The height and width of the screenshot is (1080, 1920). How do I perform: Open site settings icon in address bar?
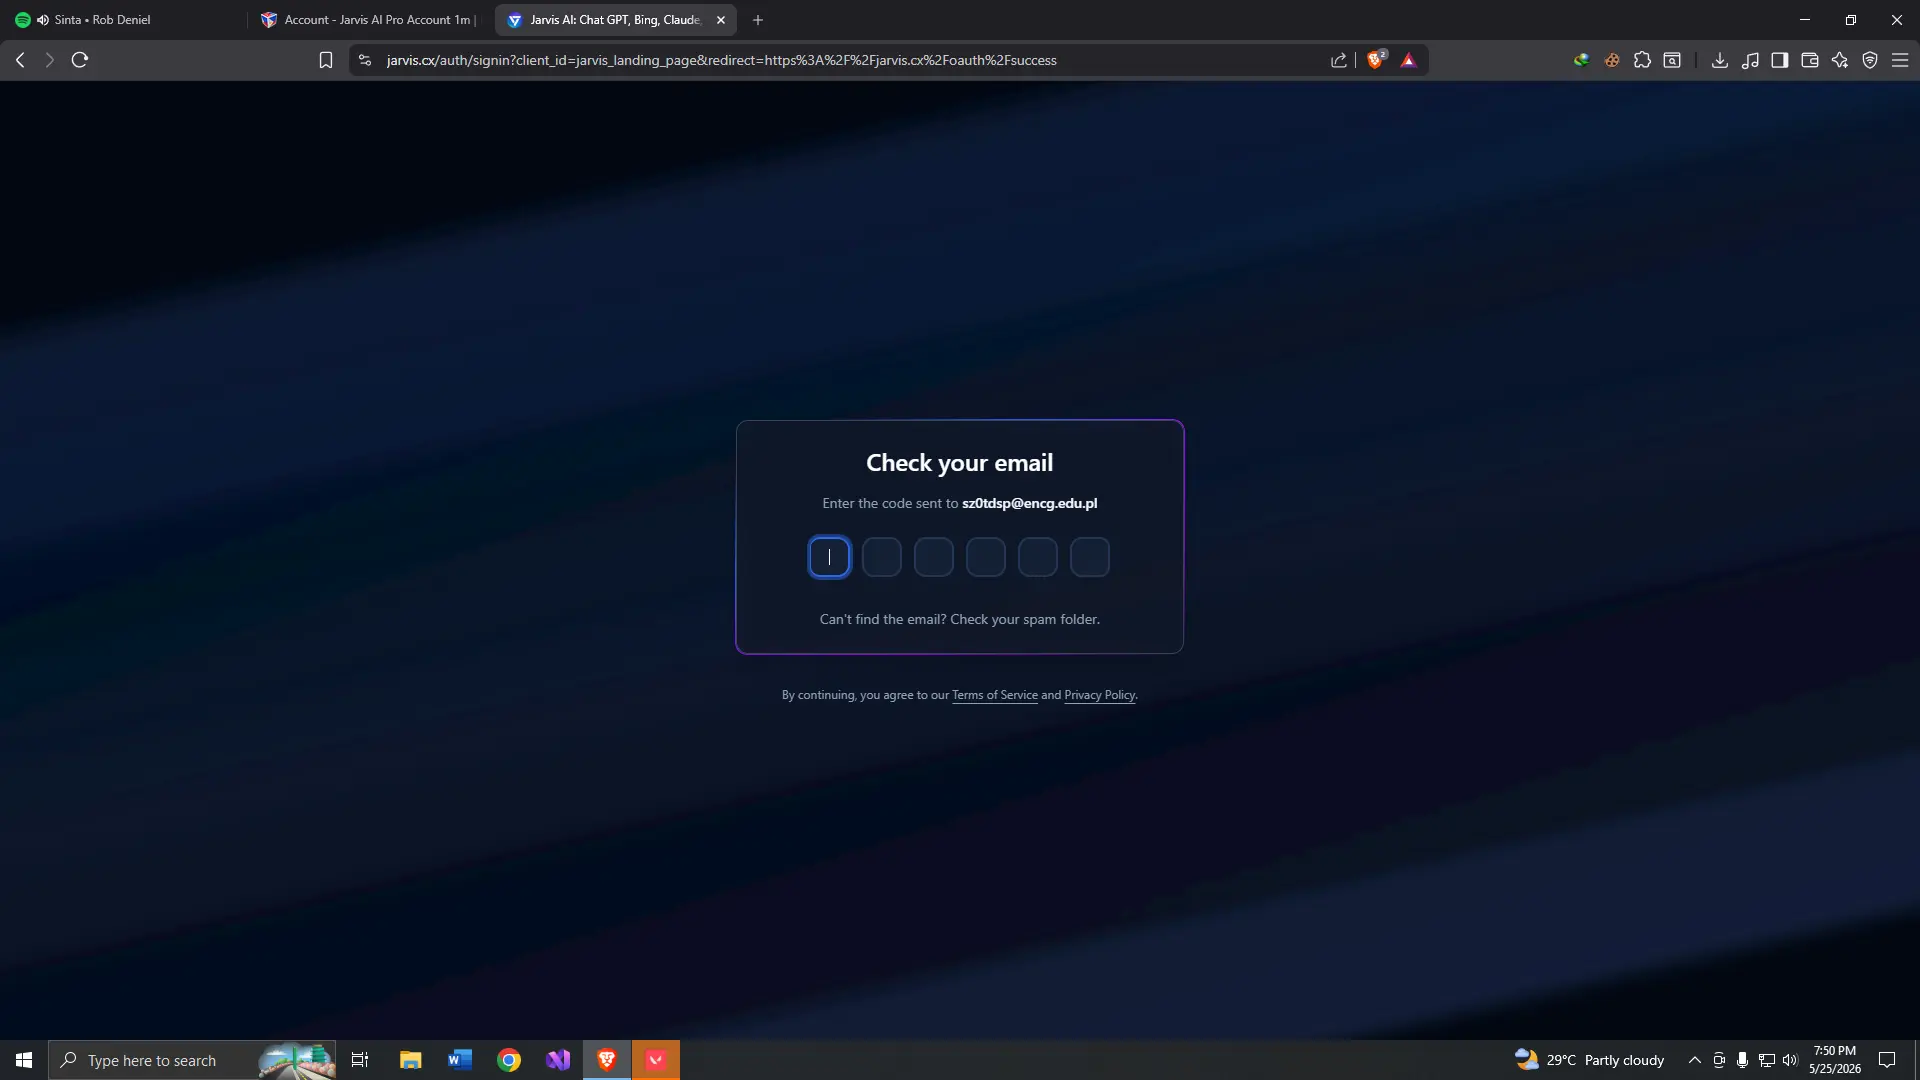[x=365, y=60]
